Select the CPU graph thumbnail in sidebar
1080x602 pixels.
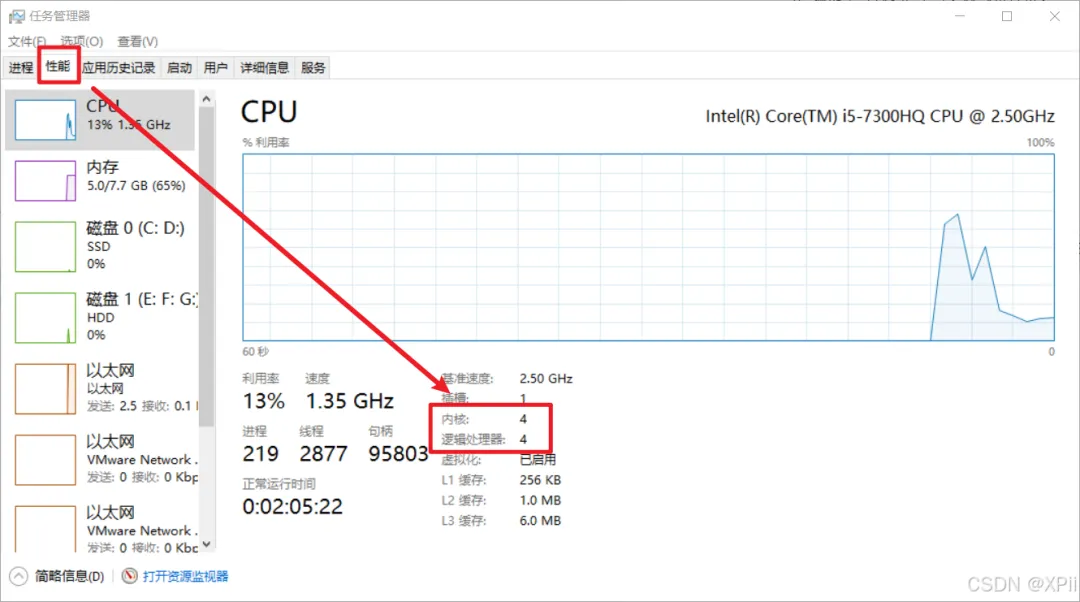pyautogui.click(x=45, y=120)
